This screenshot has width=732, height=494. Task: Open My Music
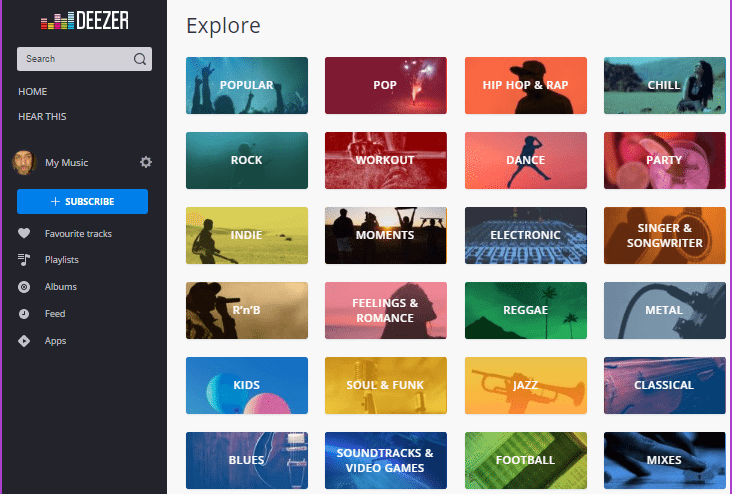coord(67,162)
